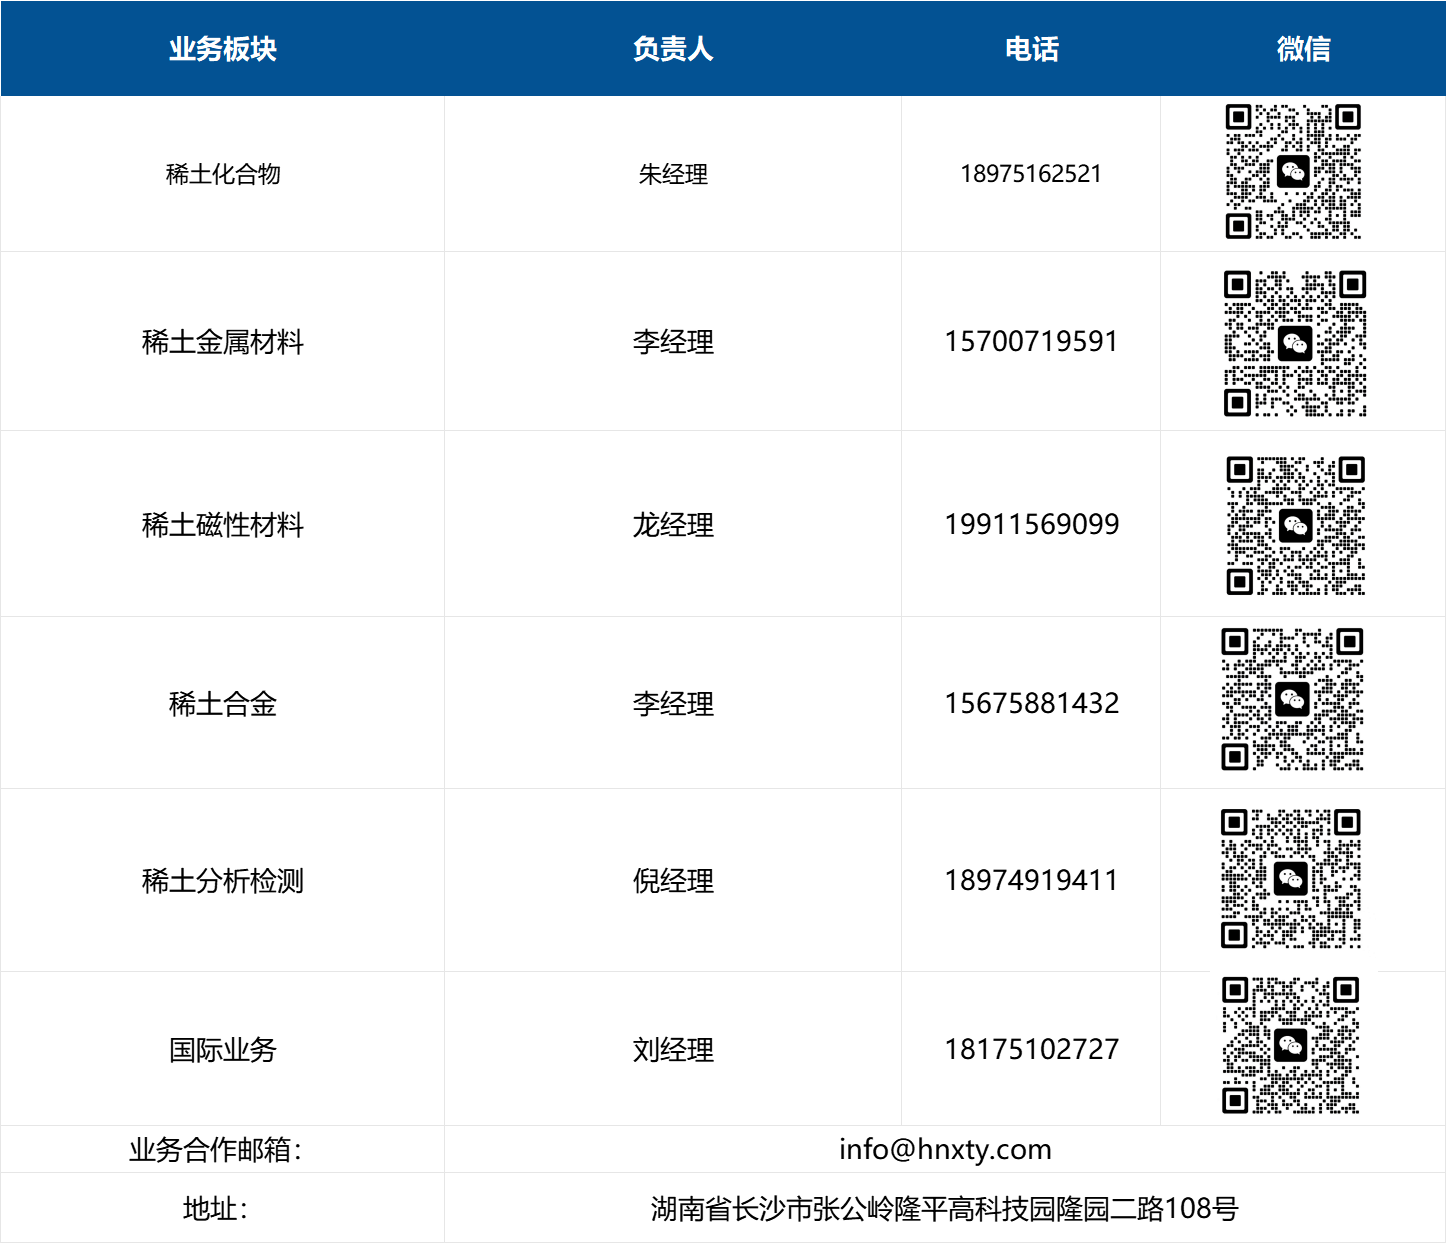Viewport: 1446px width, 1243px height.
Task: Click phone number 15675881432
Action: tap(1031, 704)
